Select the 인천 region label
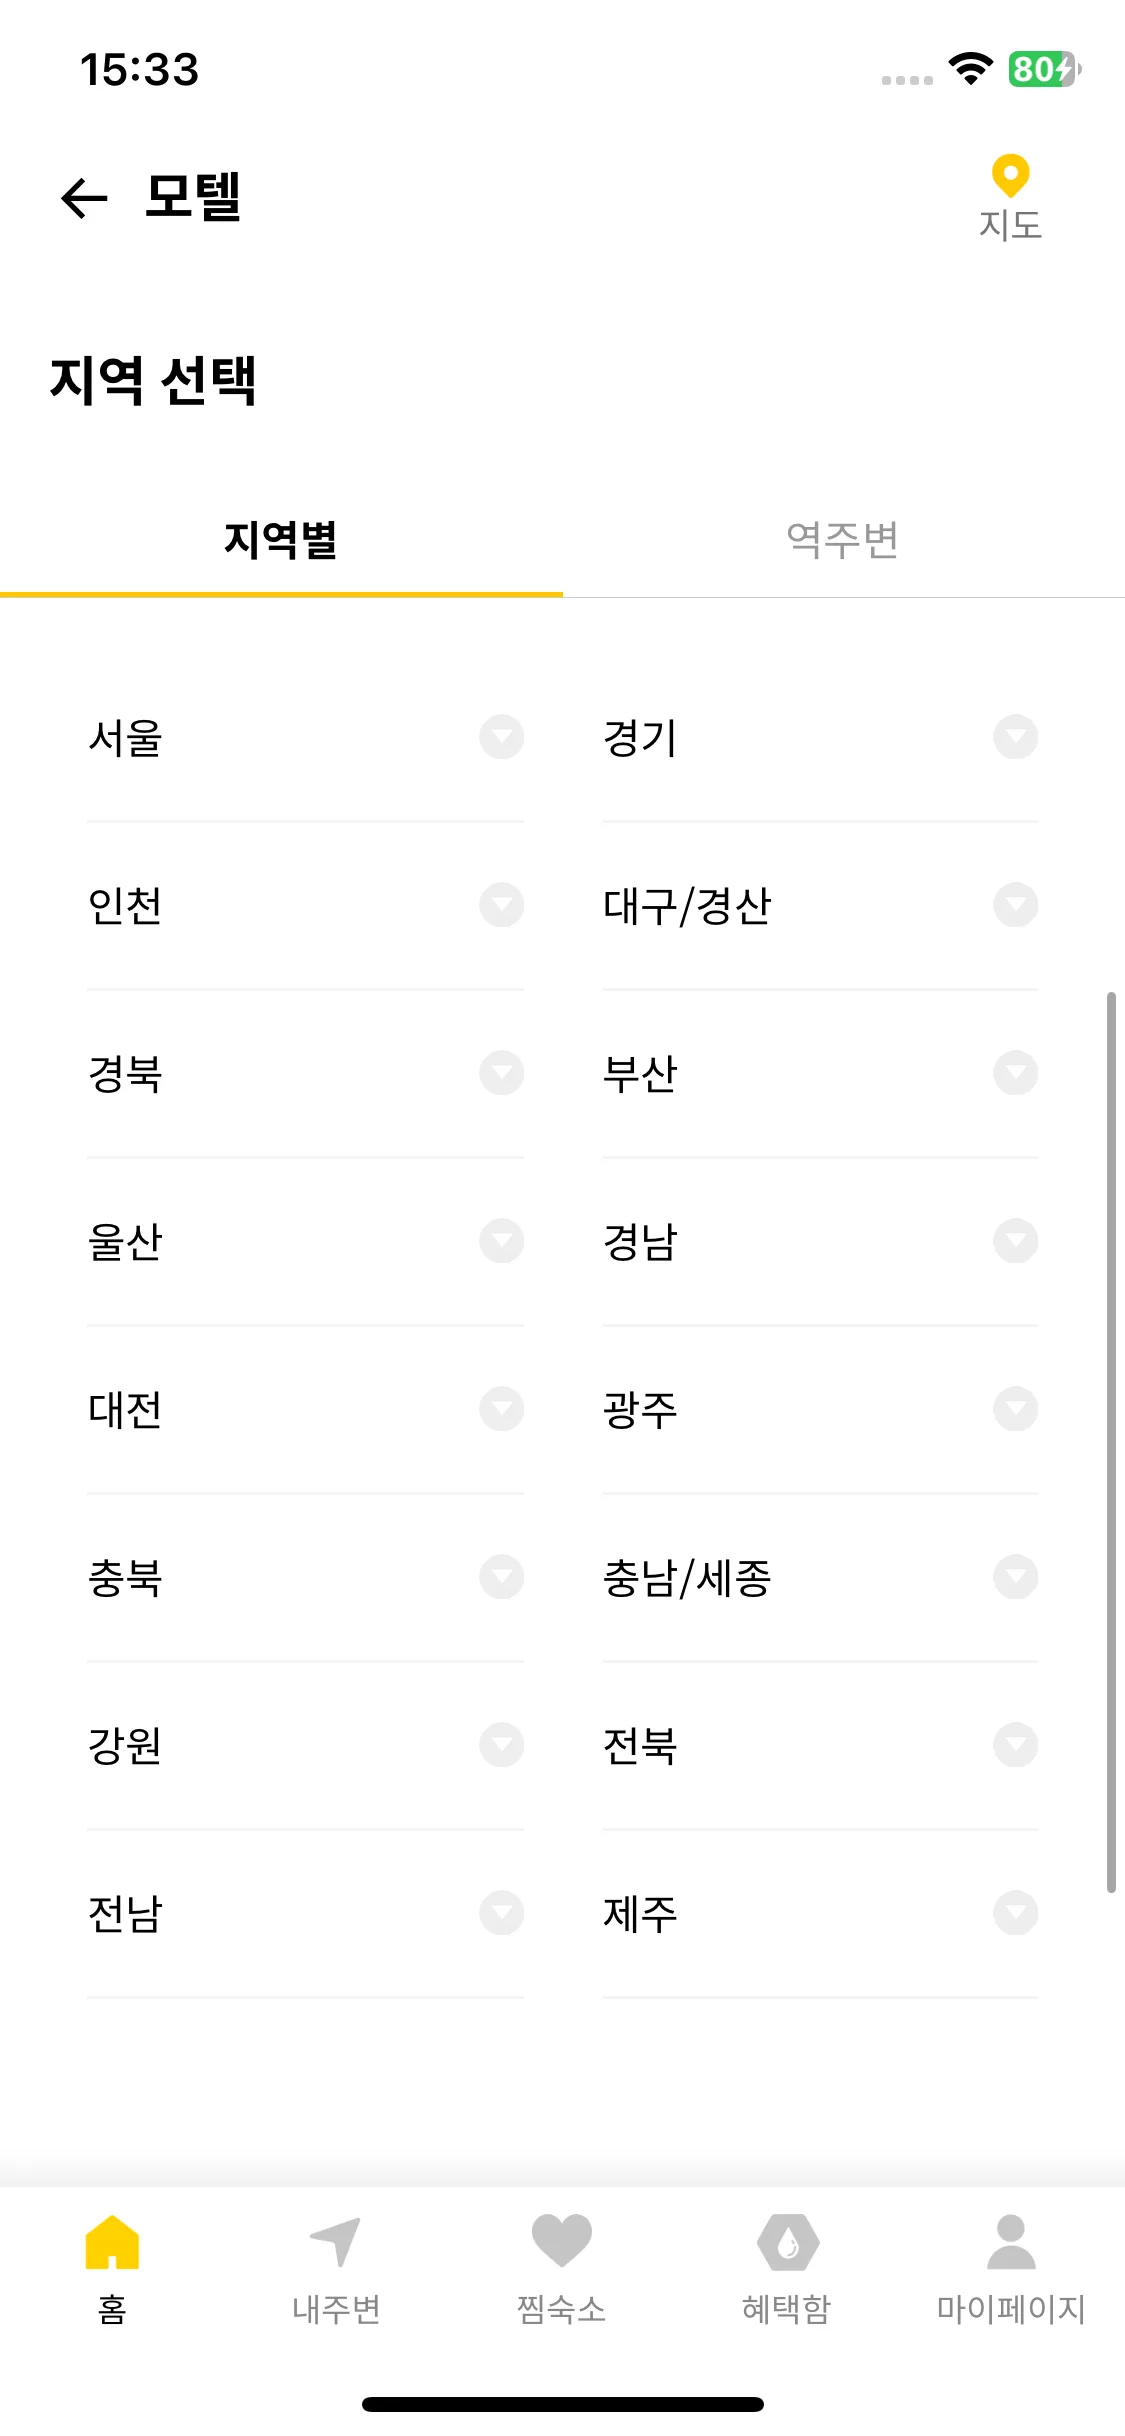1125x2436 pixels. click(x=125, y=906)
